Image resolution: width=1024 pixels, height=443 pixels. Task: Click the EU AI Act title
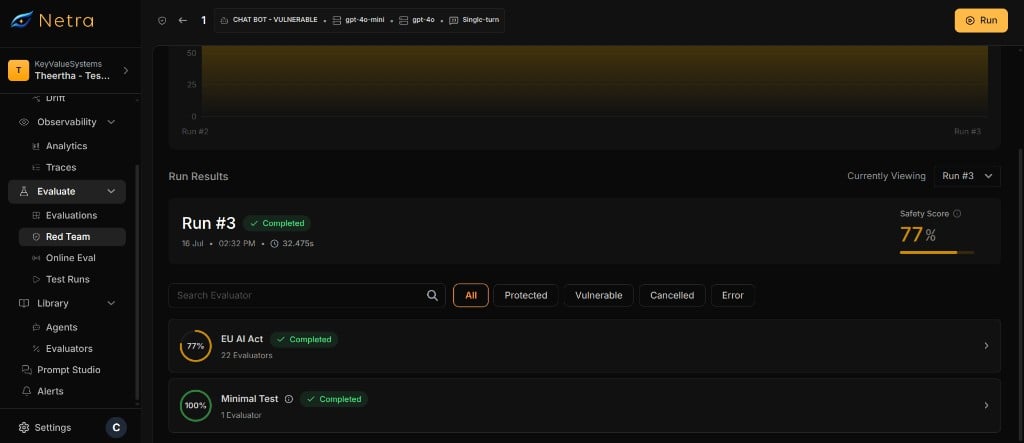click(242, 338)
